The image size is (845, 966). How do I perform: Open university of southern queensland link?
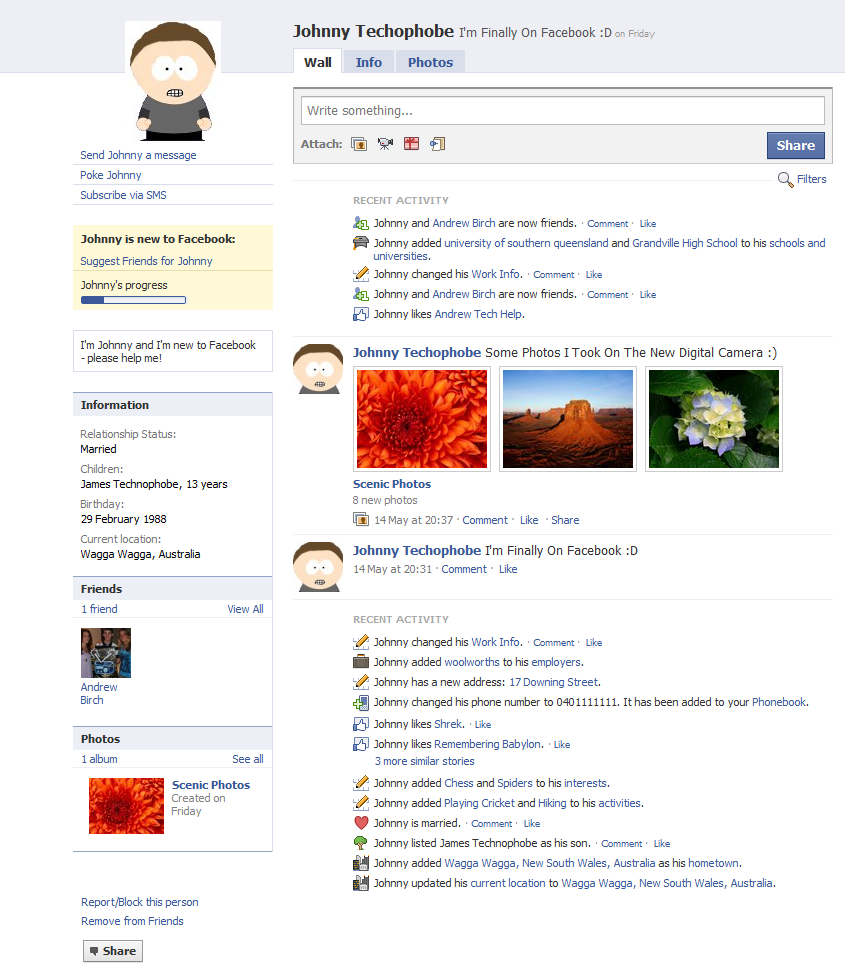526,243
